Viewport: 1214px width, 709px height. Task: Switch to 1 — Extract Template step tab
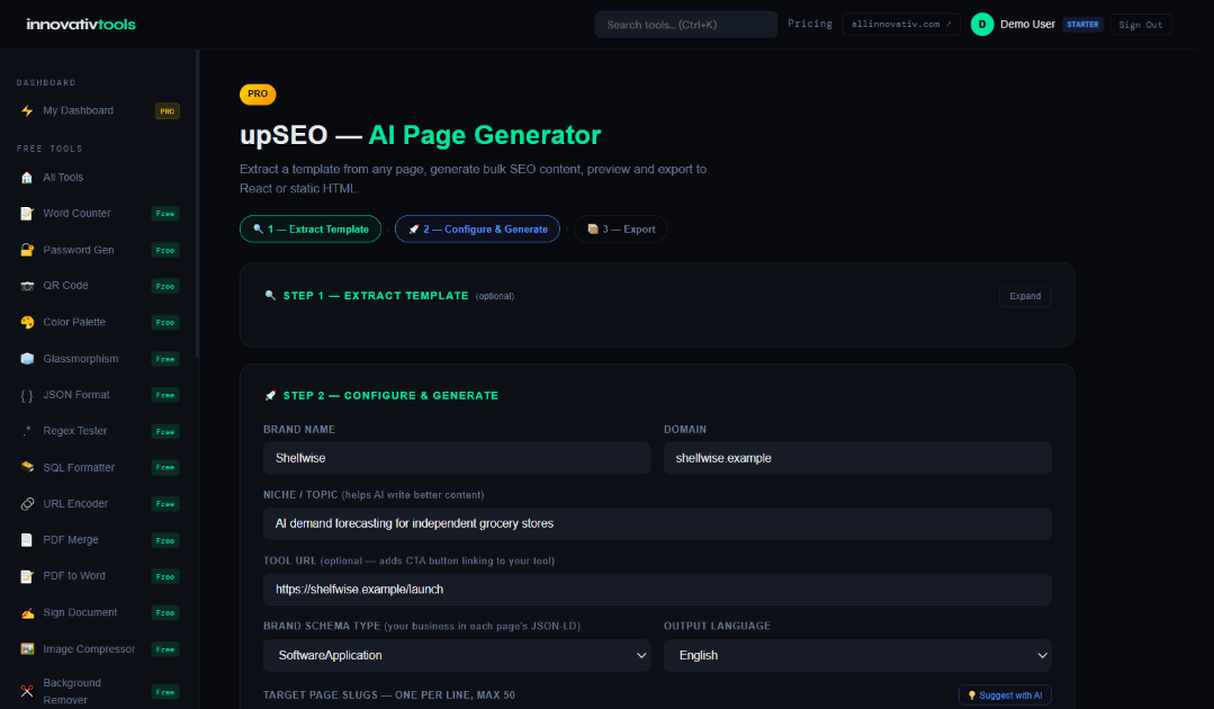point(311,229)
